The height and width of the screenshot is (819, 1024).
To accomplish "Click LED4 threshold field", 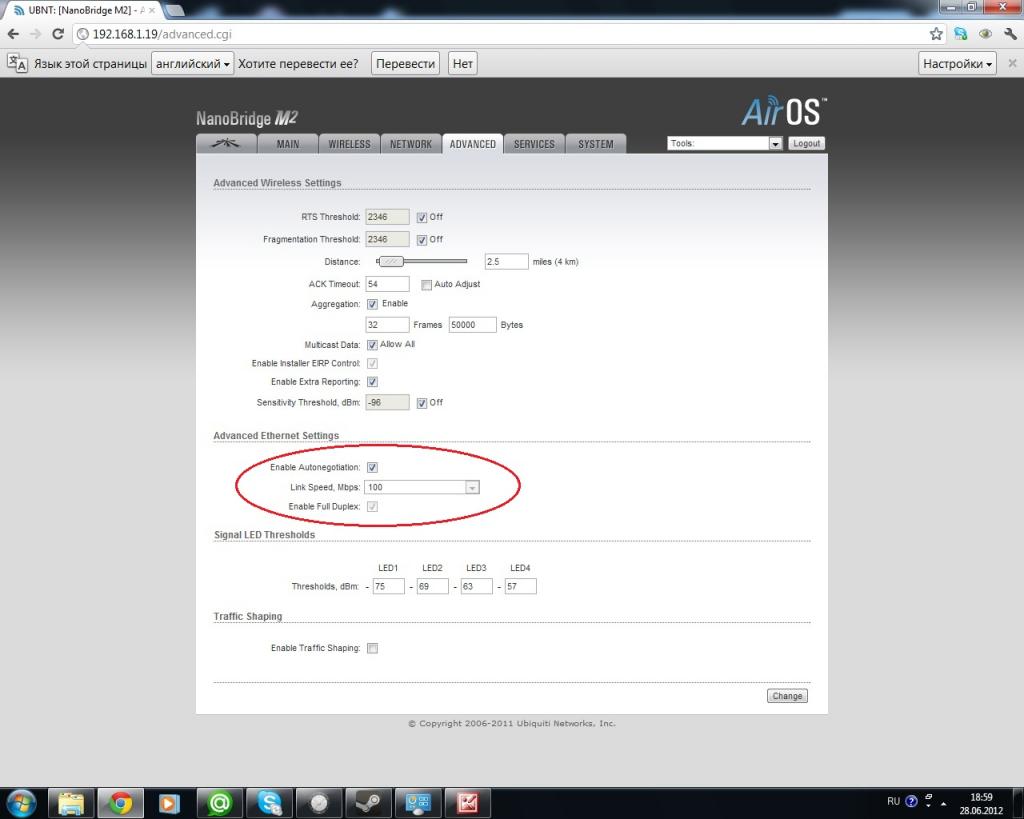I will 520,586.
